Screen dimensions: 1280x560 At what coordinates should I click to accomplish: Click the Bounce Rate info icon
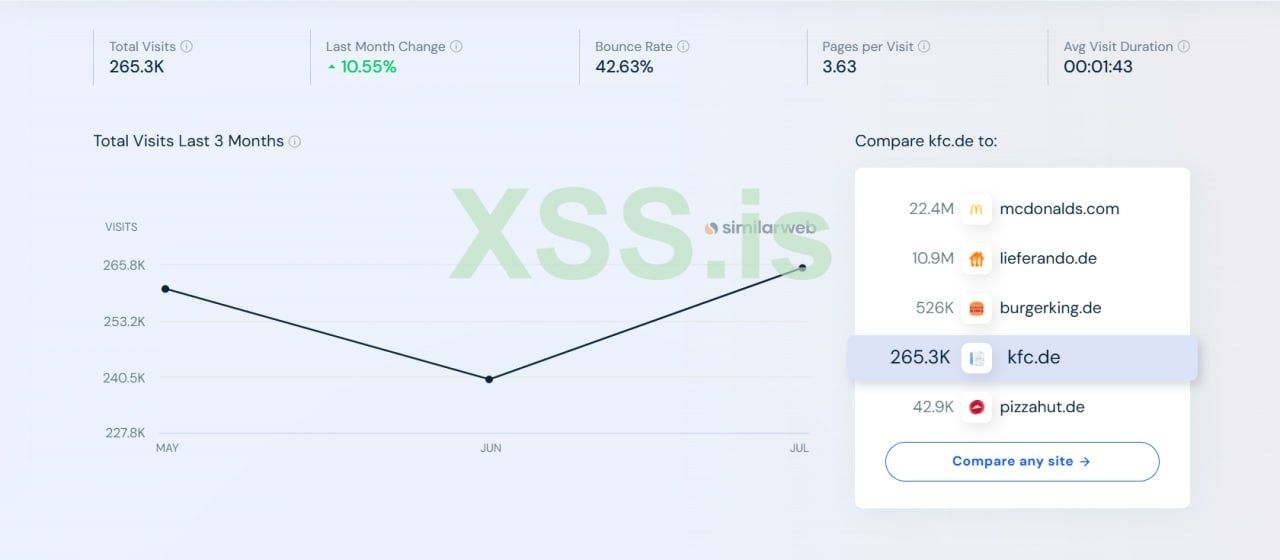(683, 47)
